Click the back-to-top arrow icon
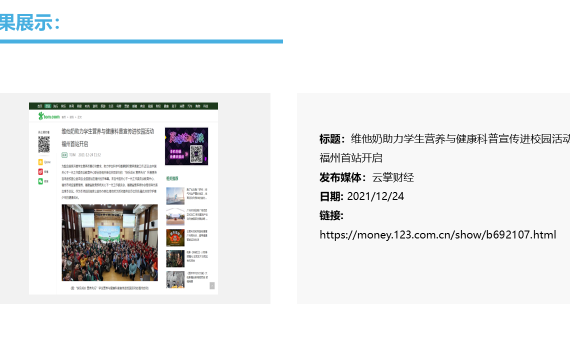570x360 pixels. [212, 285]
